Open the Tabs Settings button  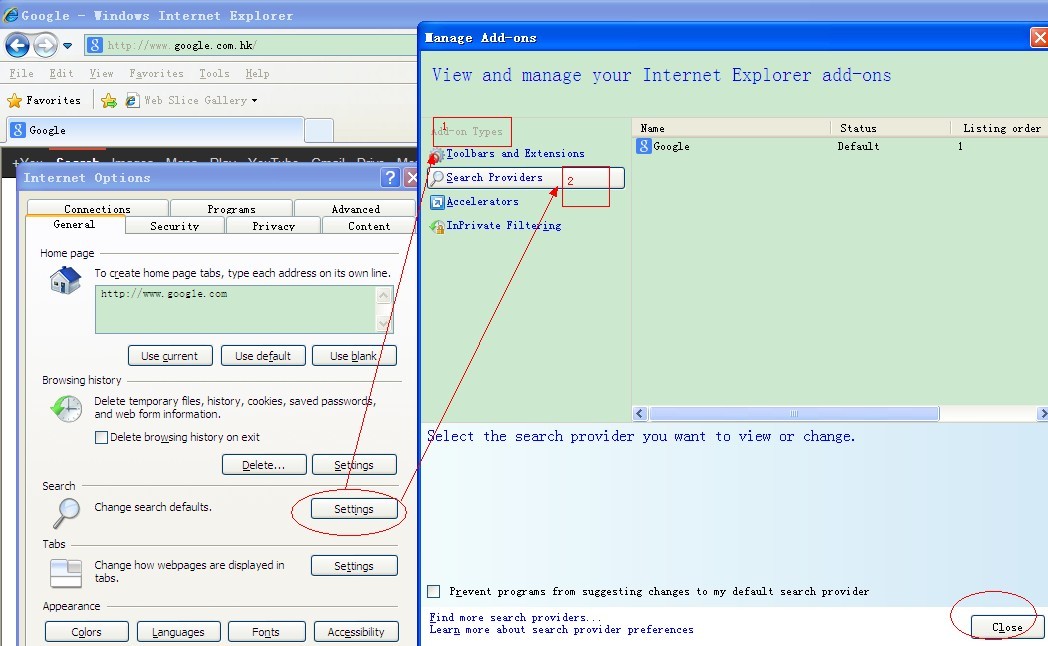pos(354,566)
